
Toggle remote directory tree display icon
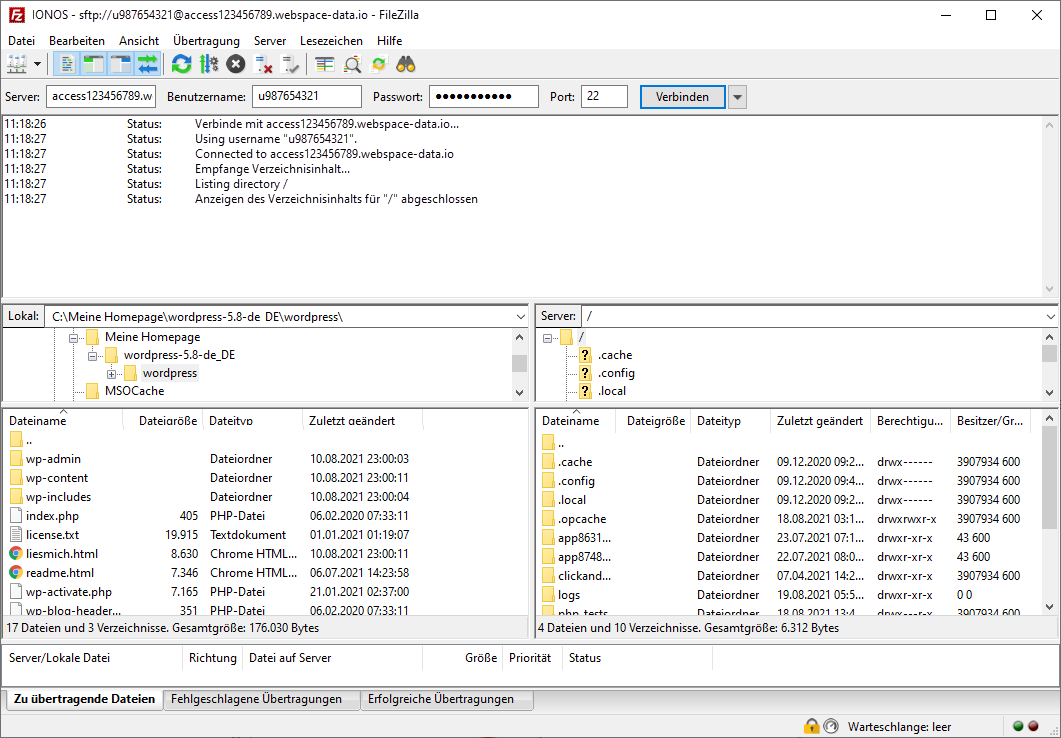point(120,64)
